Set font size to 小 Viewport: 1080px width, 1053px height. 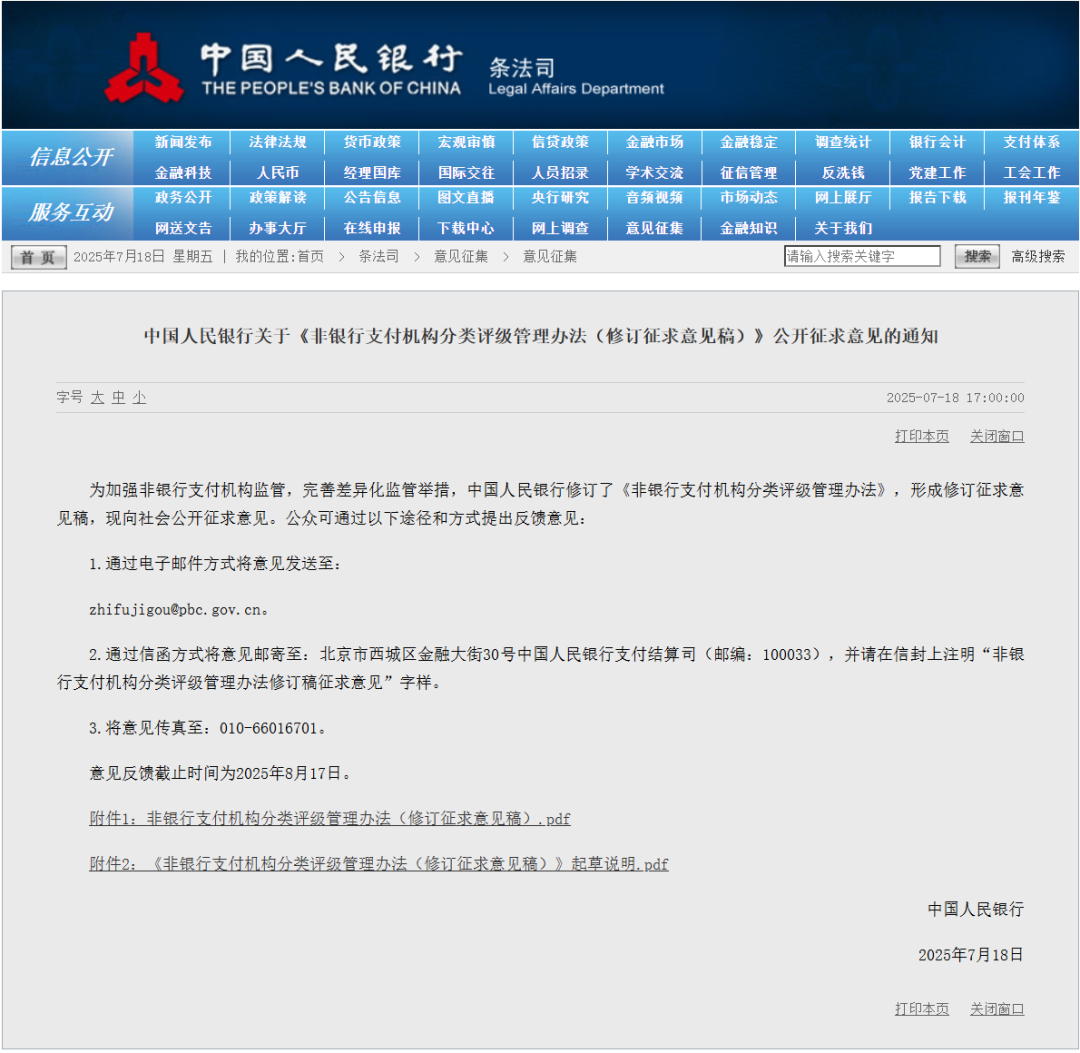pos(140,397)
